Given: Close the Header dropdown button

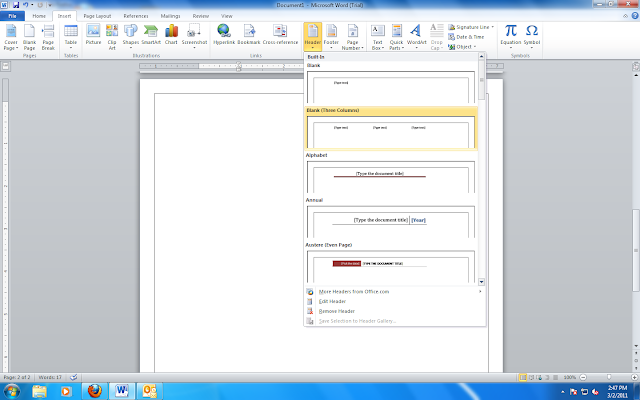Looking at the screenshot, I should [312, 37].
